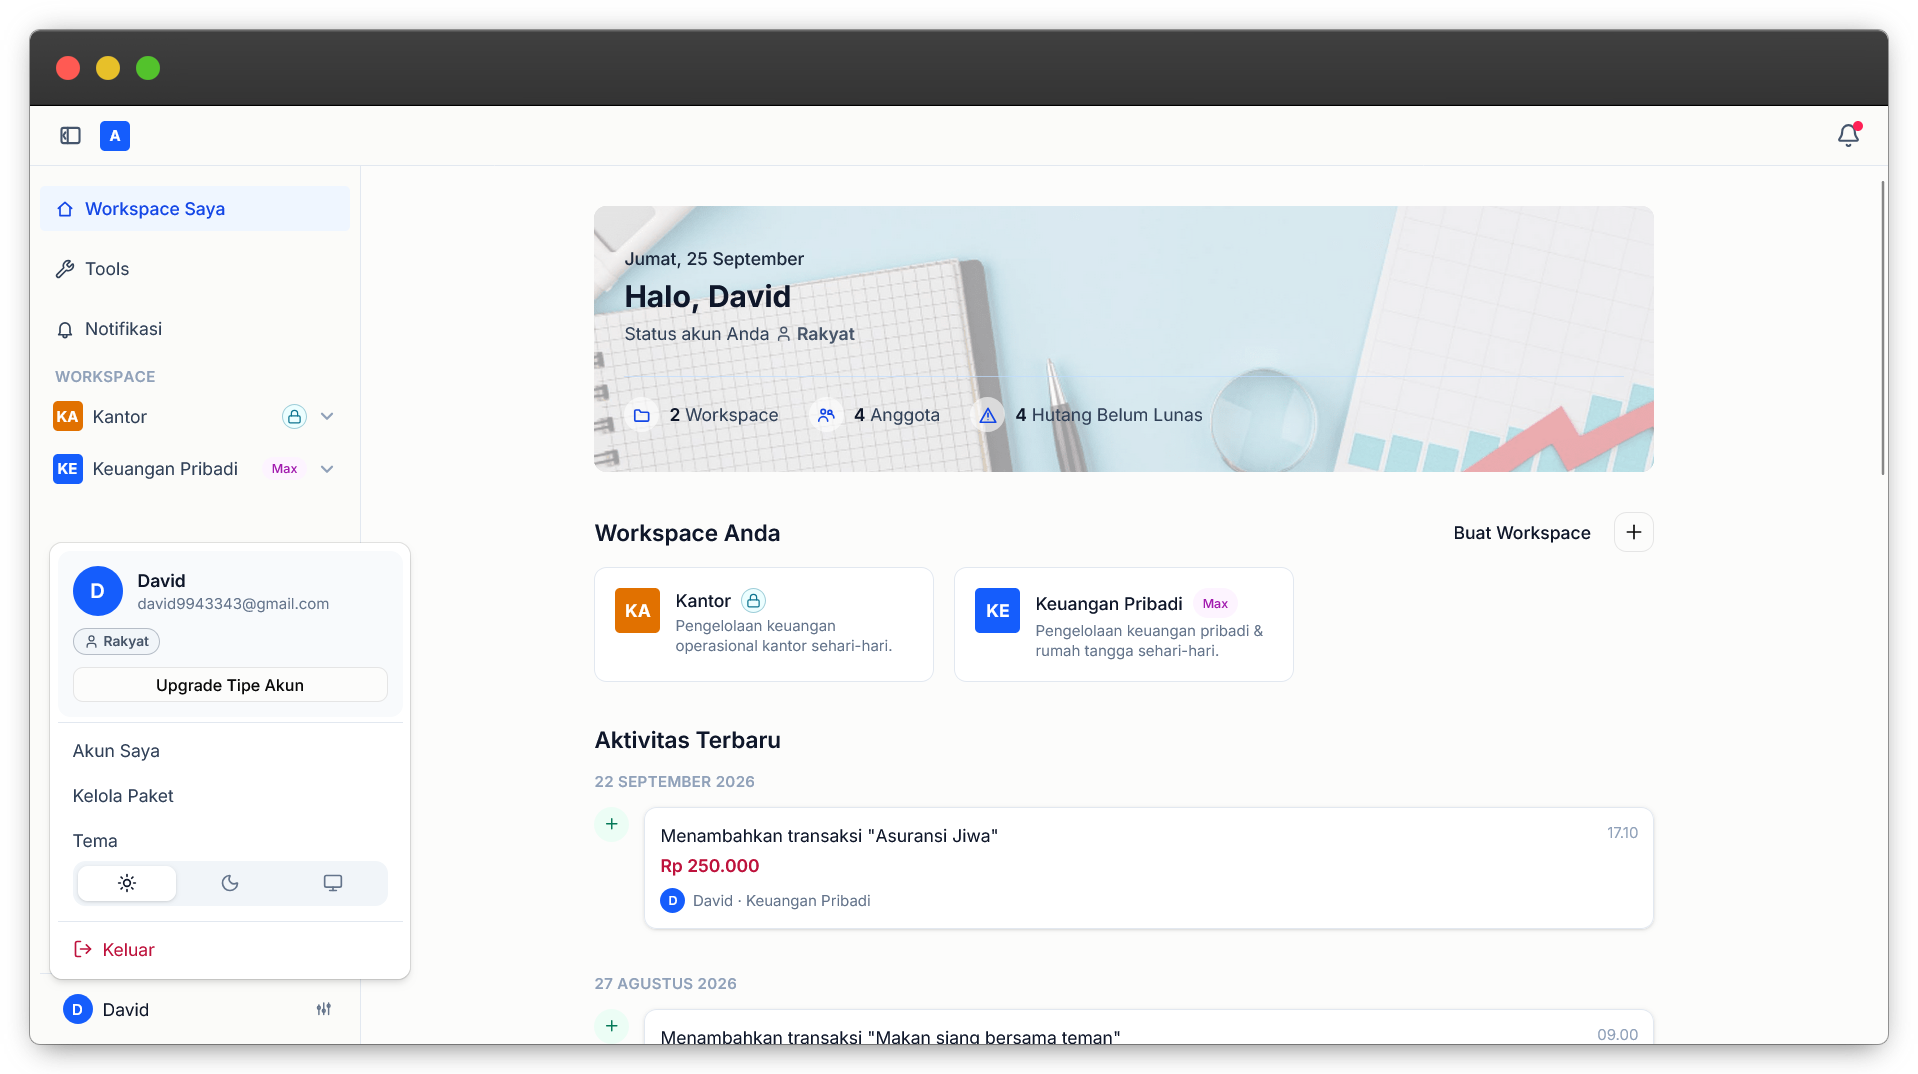Open the Keuangan Pribadi workspace card

pyautogui.click(x=1124, y=625)
